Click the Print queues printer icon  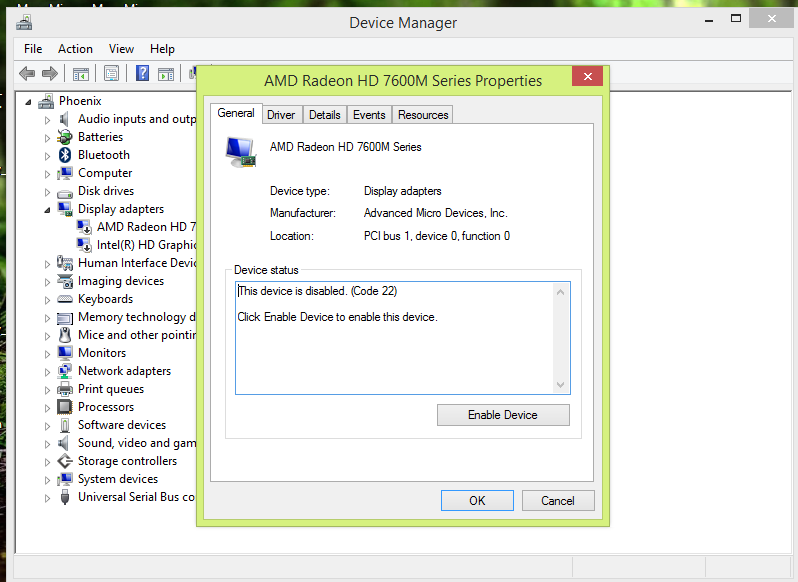click(x=65, y=390)
